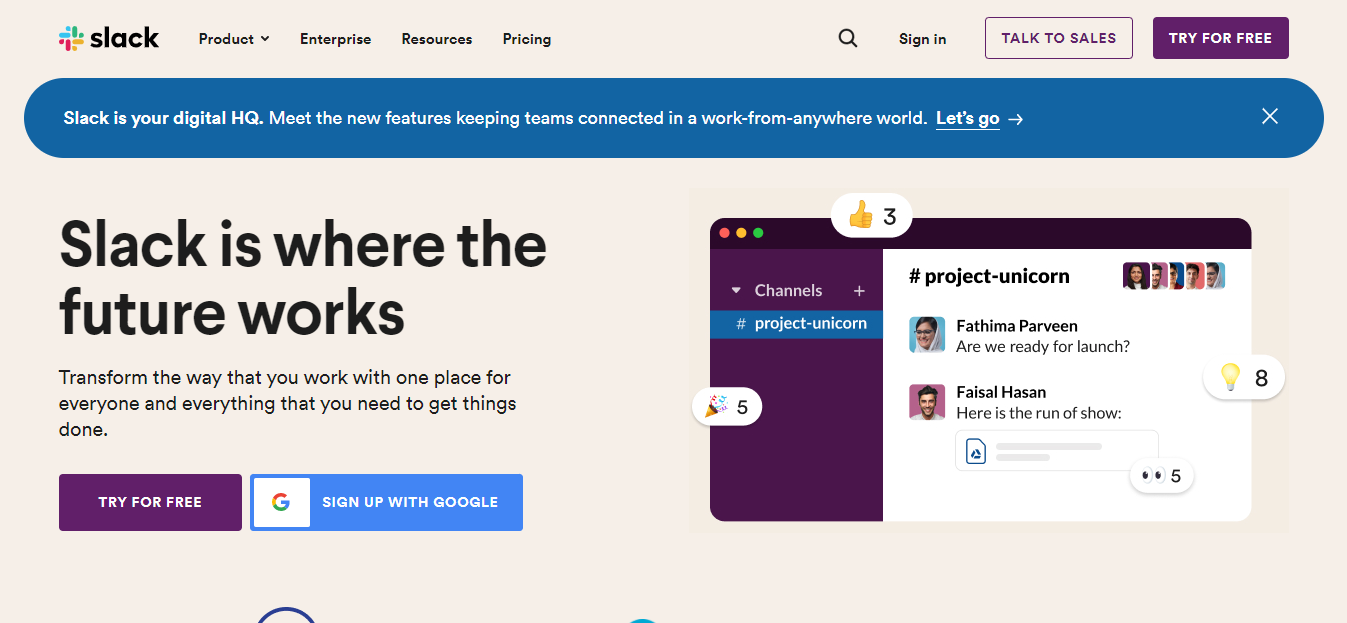Click the yellow window dot in mockup
Viewport: 1347px width, 623px height.
click(741, 233)
